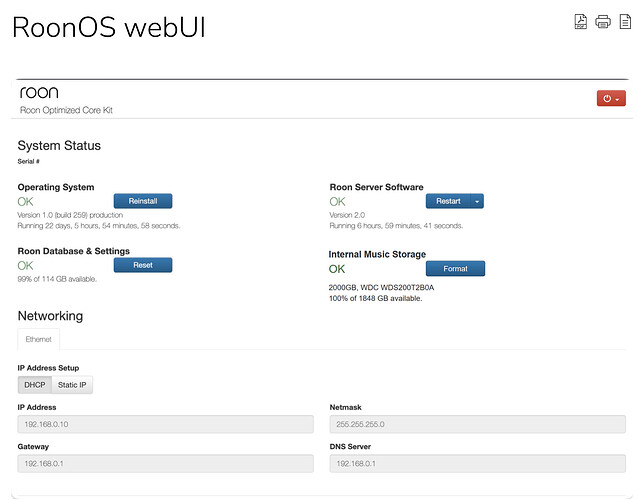Select the Ethernet tab

tap(38, 339)
